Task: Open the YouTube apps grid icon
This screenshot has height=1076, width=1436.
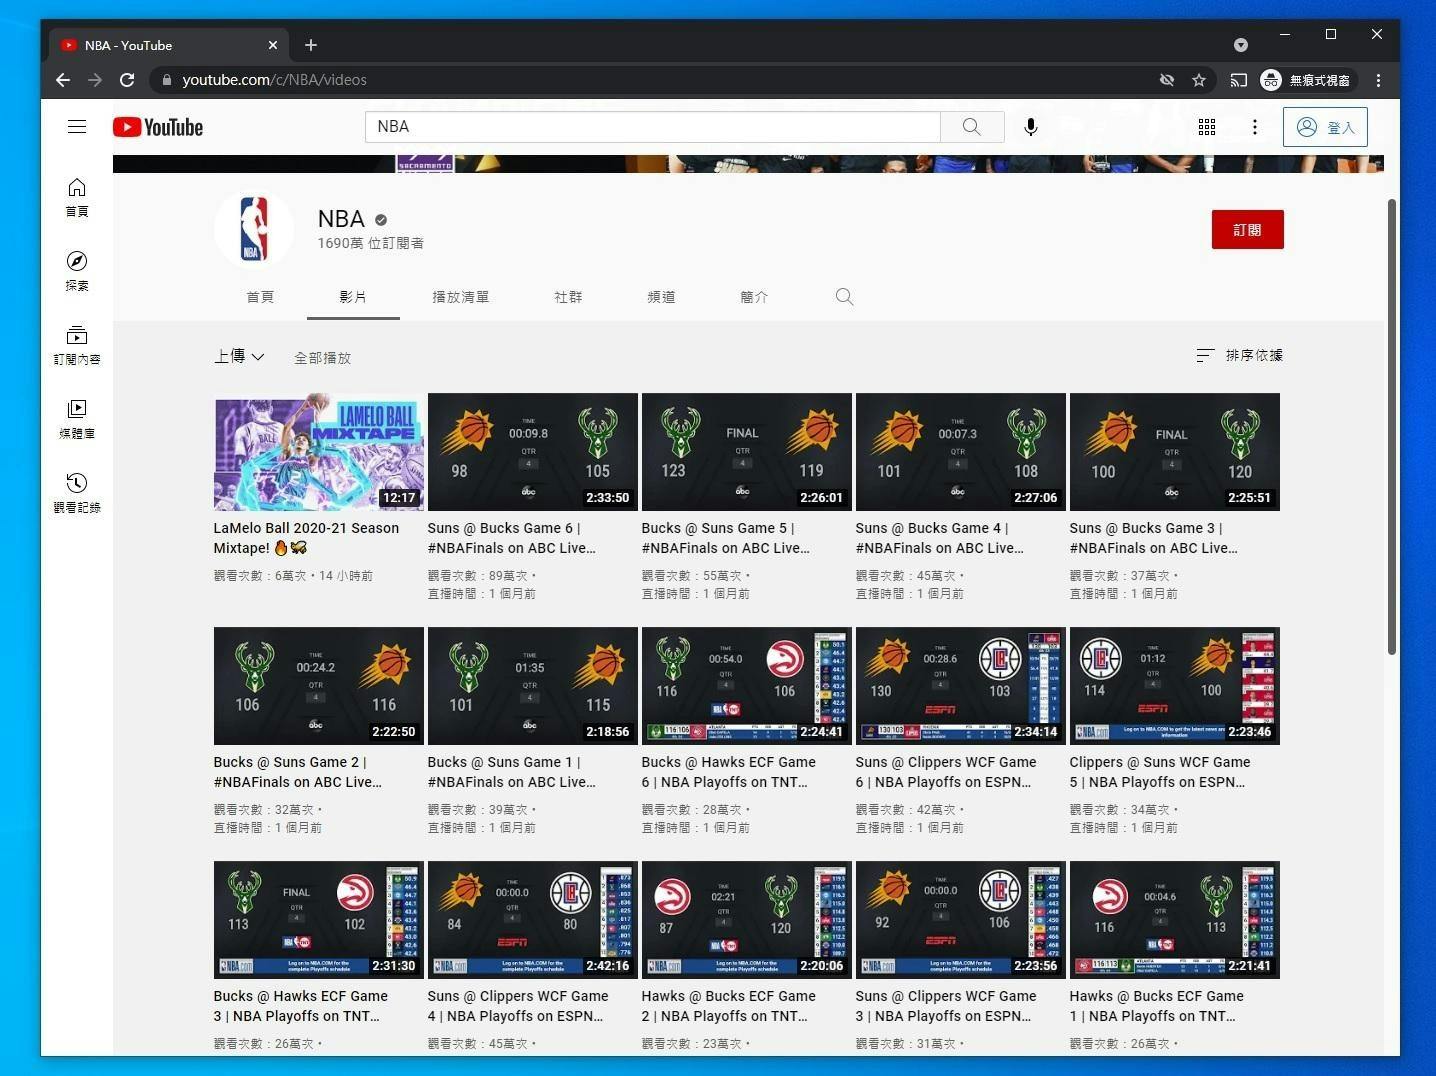Action: [x=1207, y=127]
